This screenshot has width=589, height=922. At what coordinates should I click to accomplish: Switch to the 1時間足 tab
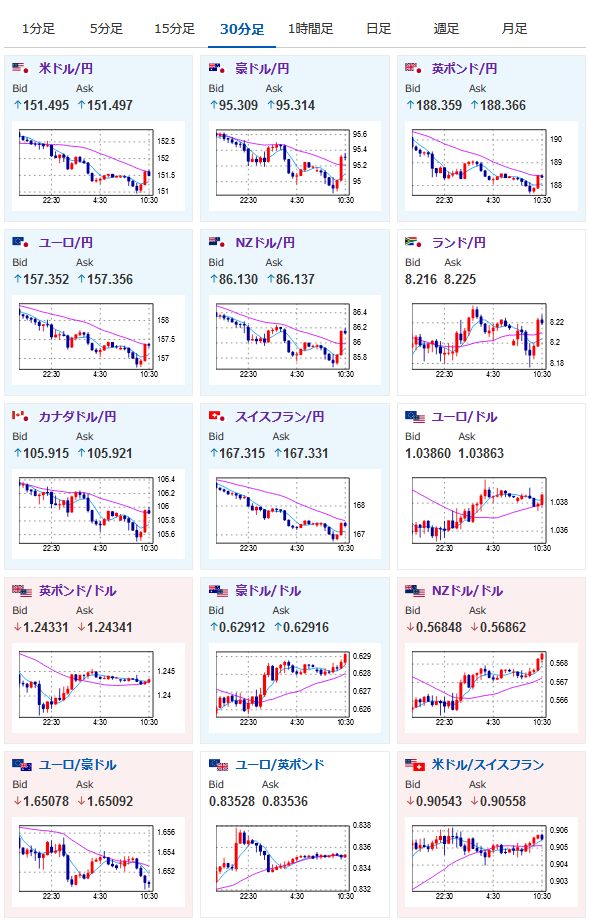tap(310, 28)
